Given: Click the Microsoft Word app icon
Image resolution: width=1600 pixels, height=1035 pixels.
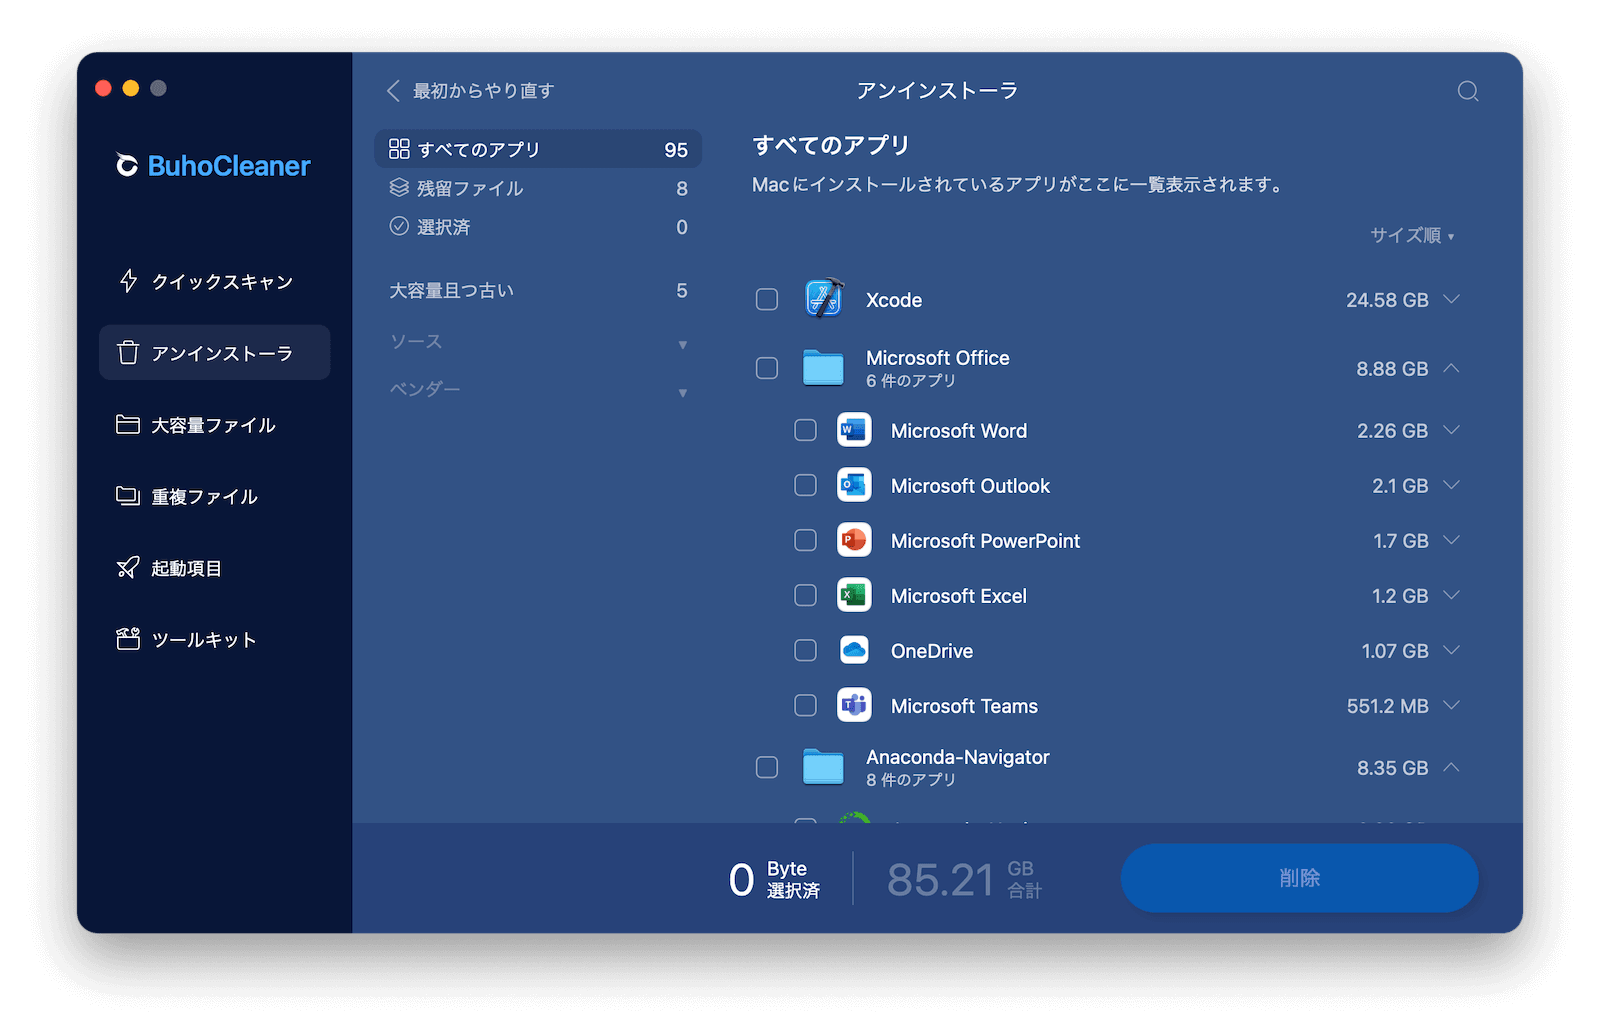Looking at the screenshot, I should [854, 430].
